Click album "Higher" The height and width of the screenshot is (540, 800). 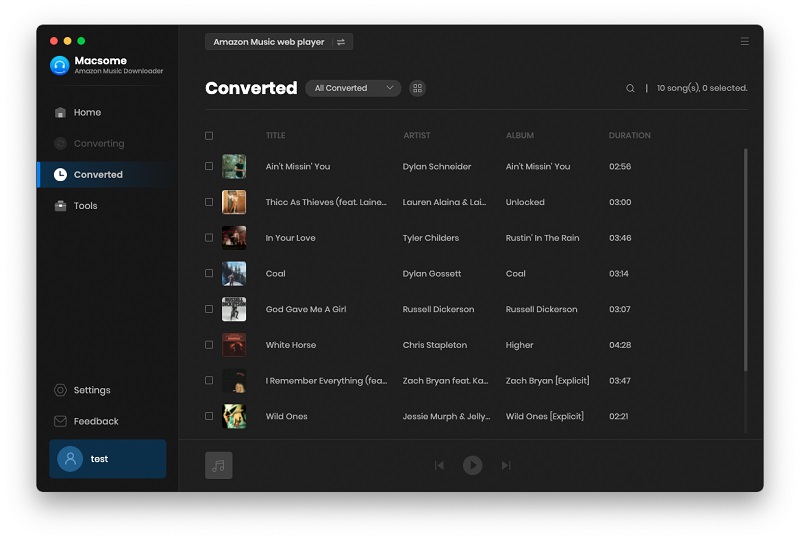click(519, 345)
